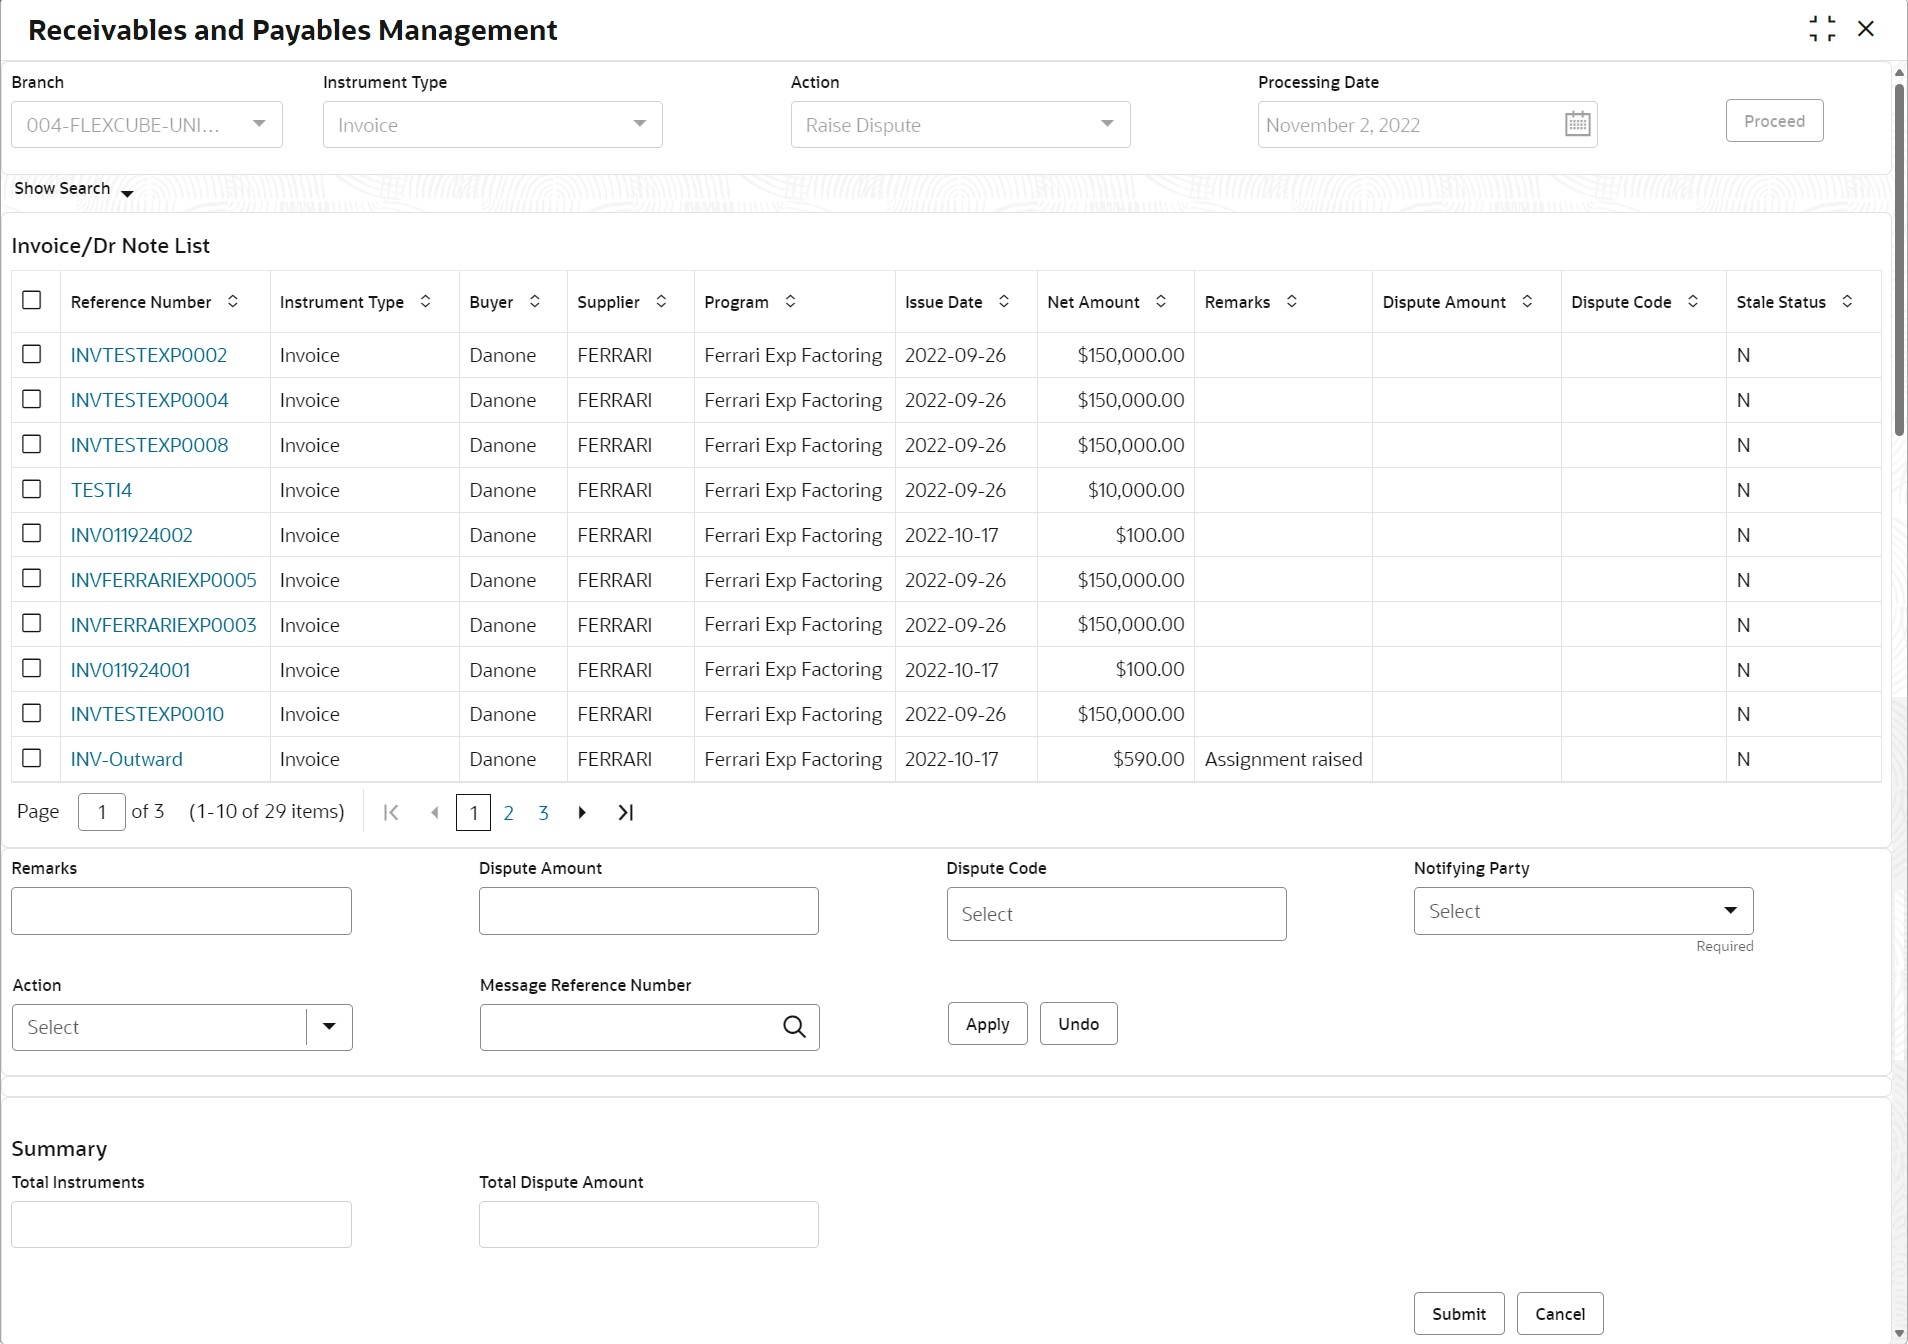Click the vertical scrollbar thumb
1908x1344 pixels.
1899,260
